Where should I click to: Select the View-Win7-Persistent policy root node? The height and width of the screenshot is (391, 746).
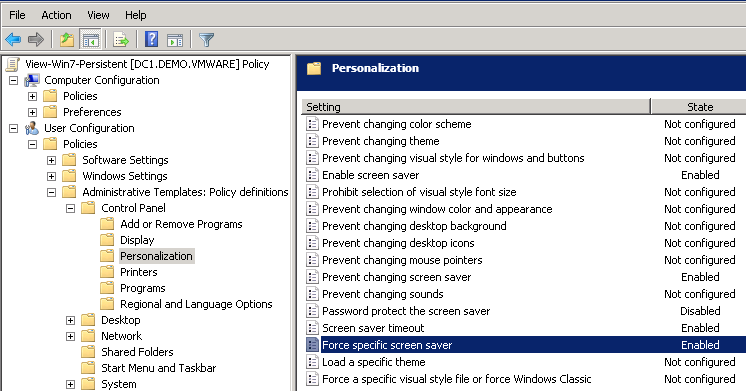tap(147, 64)
